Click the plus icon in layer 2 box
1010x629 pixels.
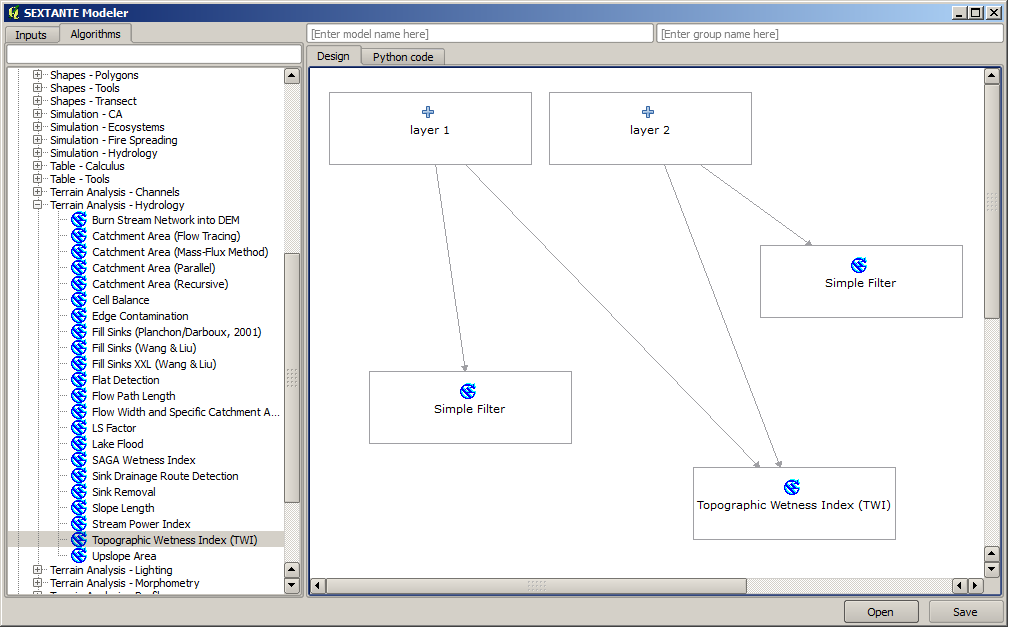pyautogui.click(x=648, y=112)
